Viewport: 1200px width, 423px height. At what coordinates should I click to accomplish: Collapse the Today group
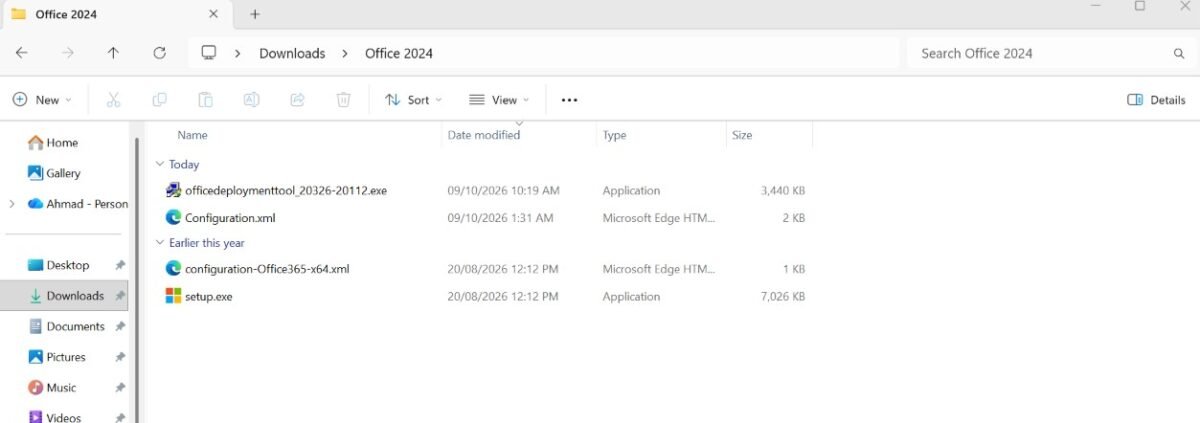tap(160, 164)
